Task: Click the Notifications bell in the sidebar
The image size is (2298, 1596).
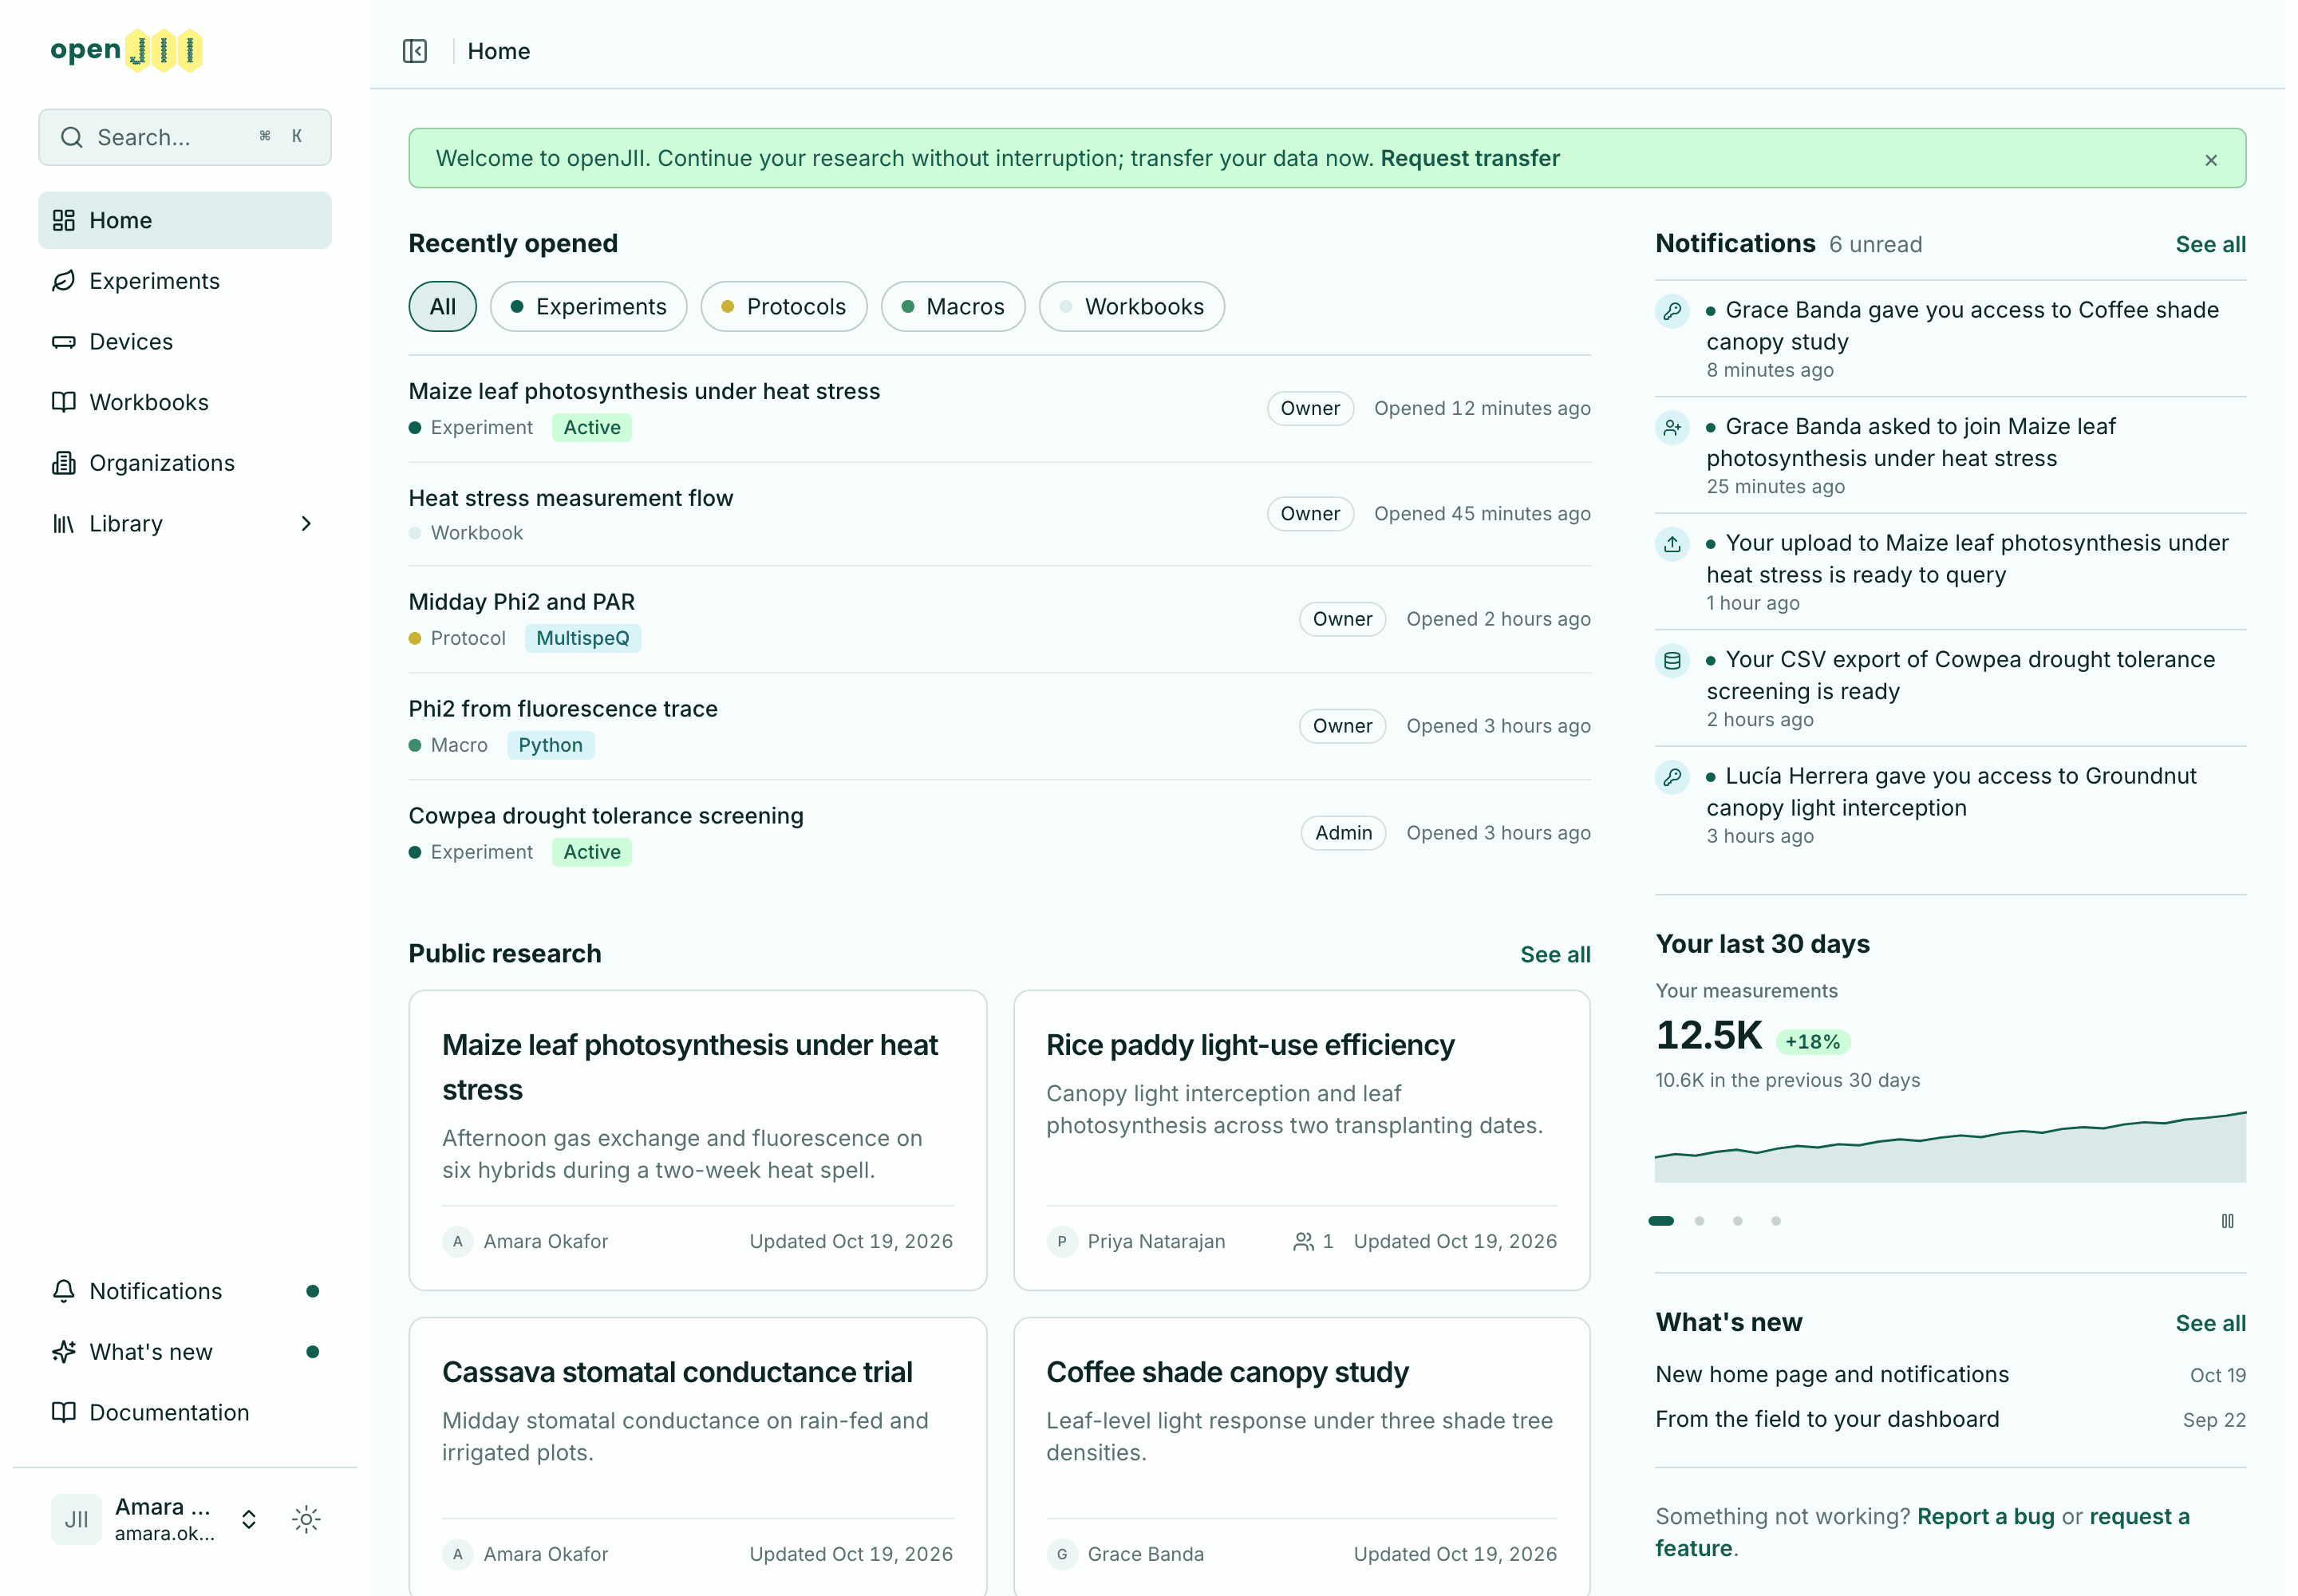Action: pos(185,1290)
